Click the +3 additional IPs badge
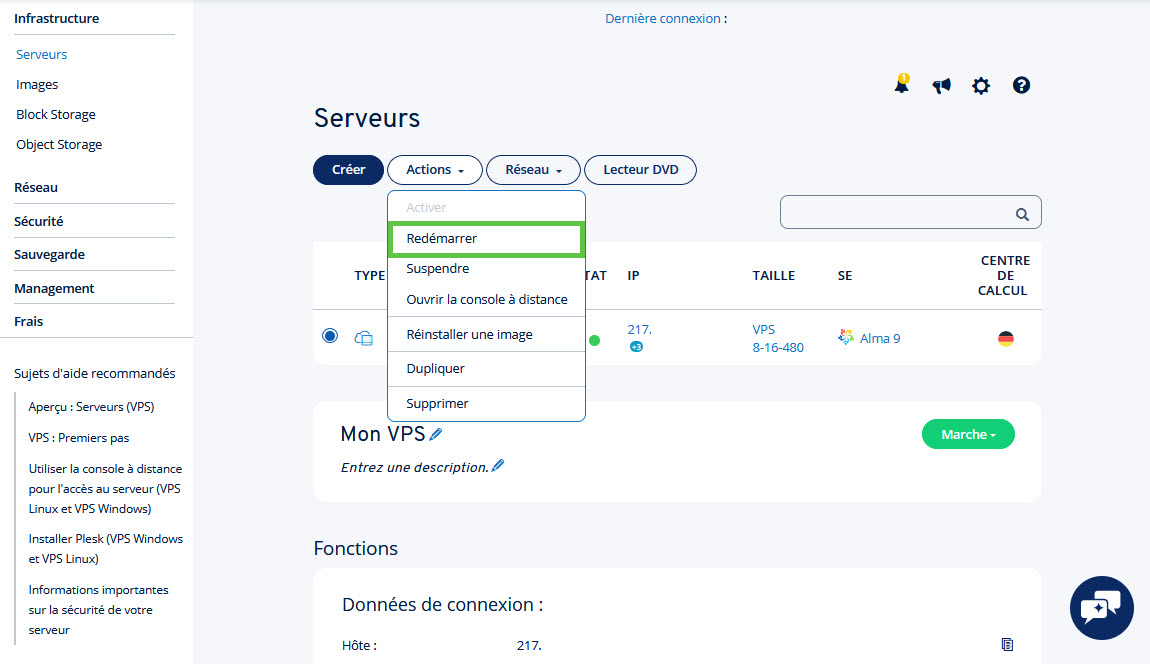1150x664 pixels. click(636, 347)
